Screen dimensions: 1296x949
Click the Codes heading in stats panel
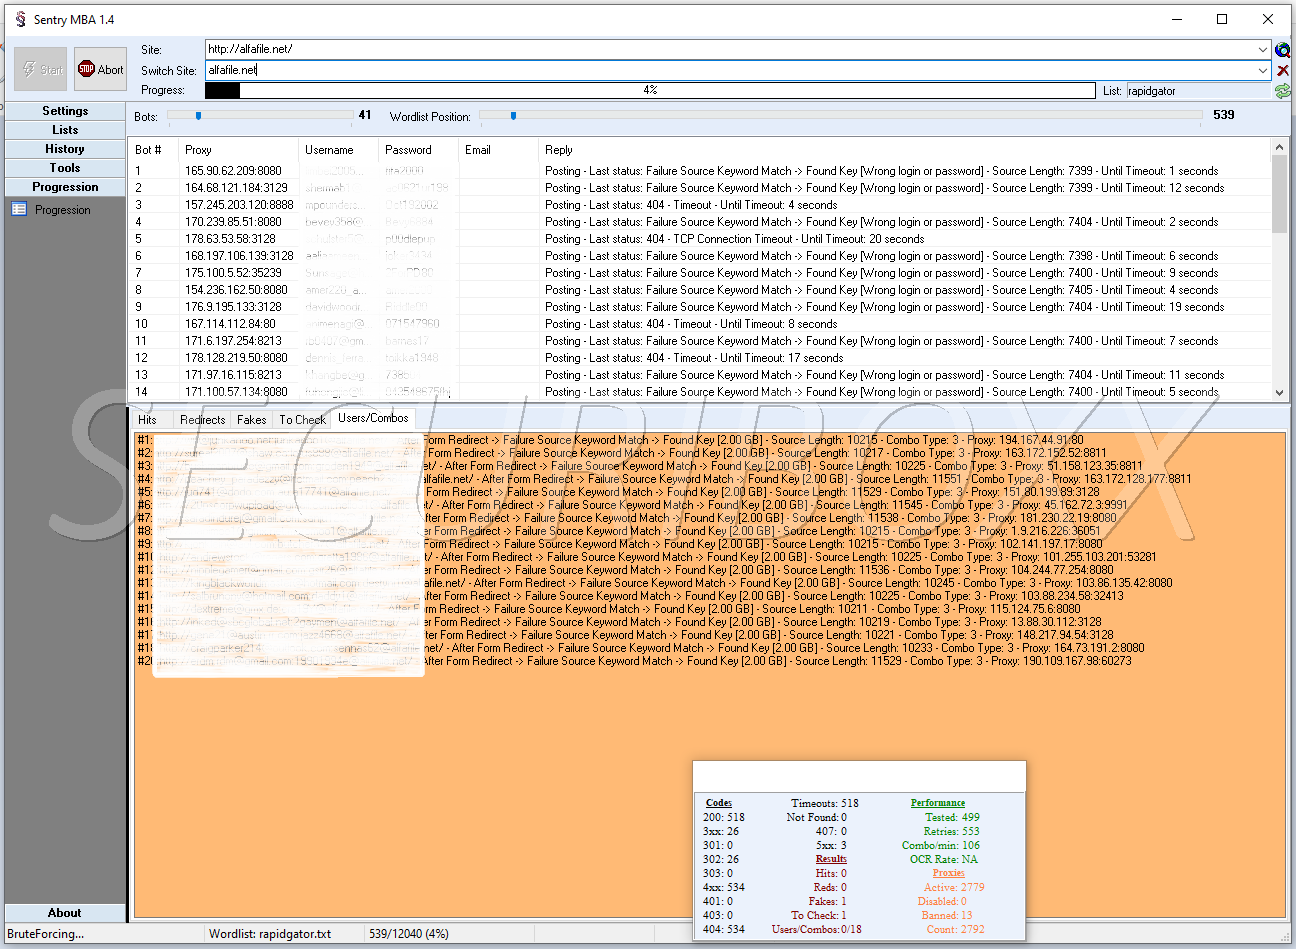[x=719, y=803]
